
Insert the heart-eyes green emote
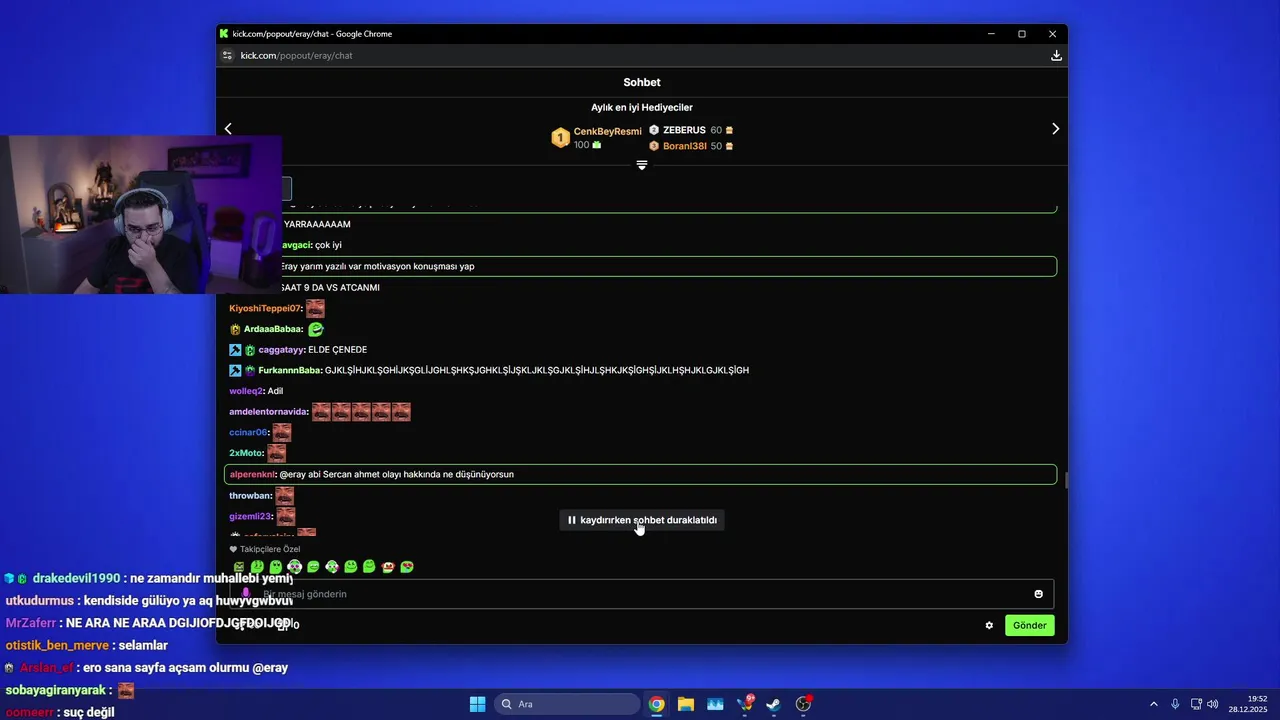point(407,567)
